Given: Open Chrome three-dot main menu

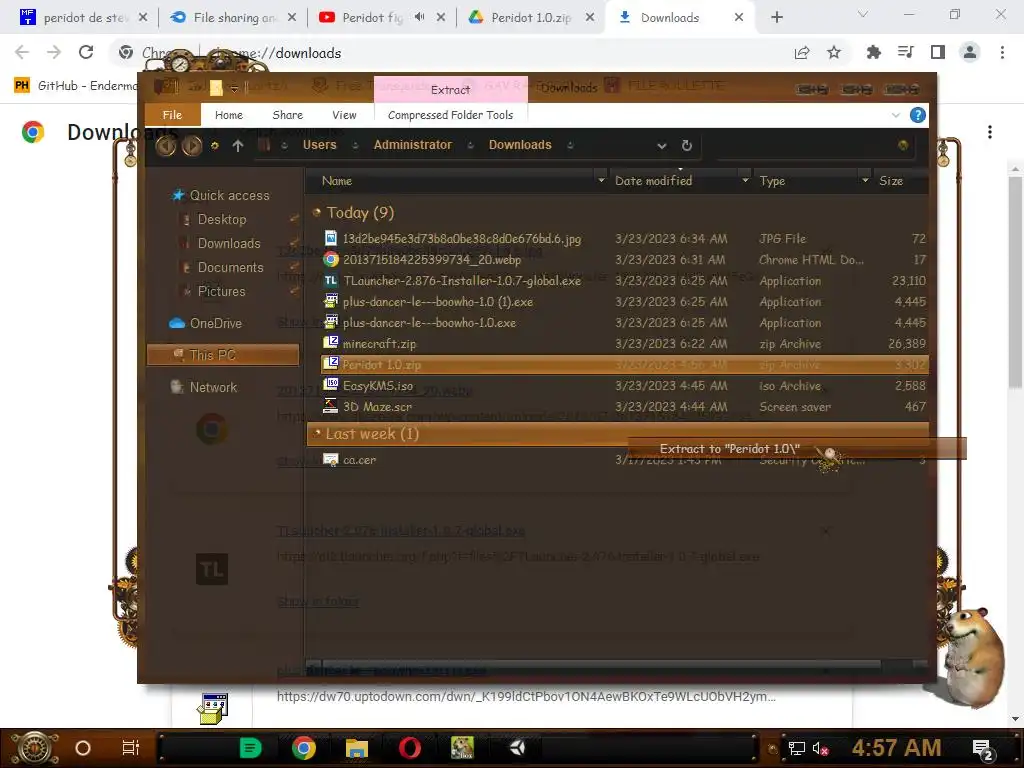Looking at the screenshot, I should click(x=1002, y=52).
